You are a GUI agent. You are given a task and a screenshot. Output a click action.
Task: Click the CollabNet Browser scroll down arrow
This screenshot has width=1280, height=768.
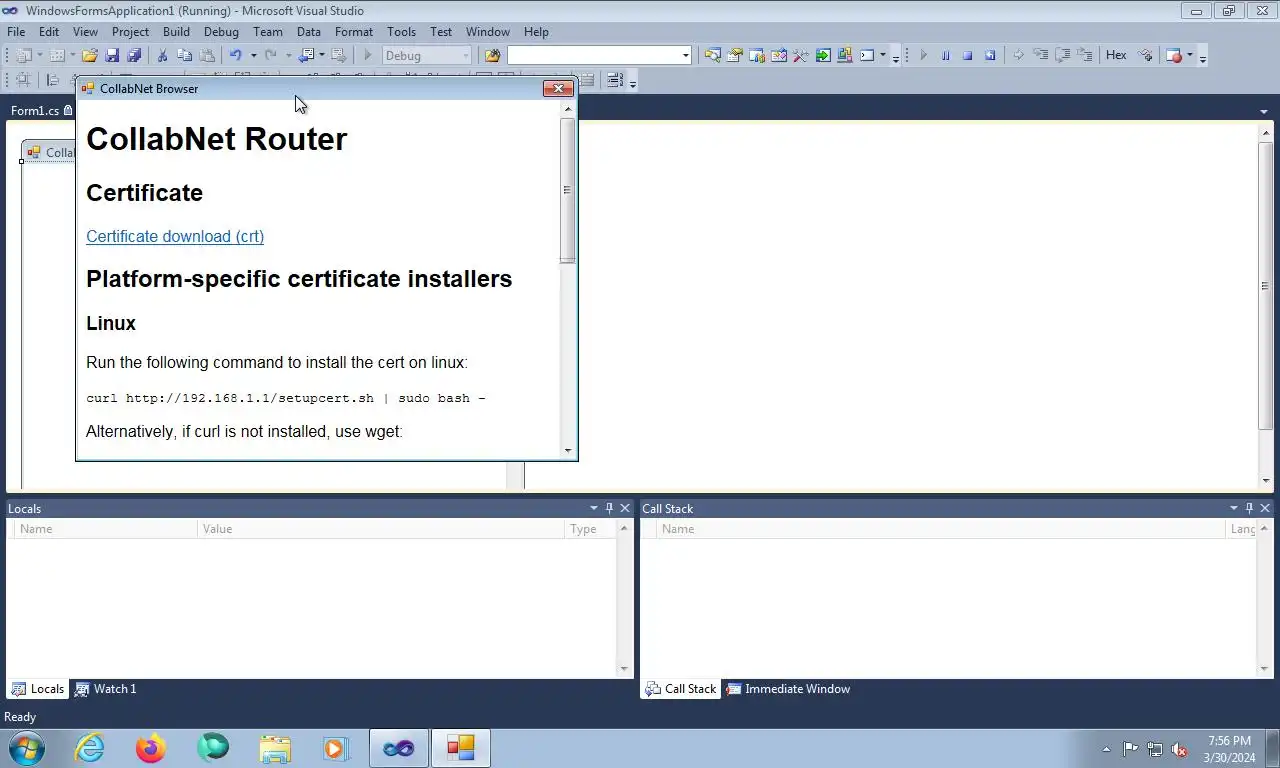568,451
